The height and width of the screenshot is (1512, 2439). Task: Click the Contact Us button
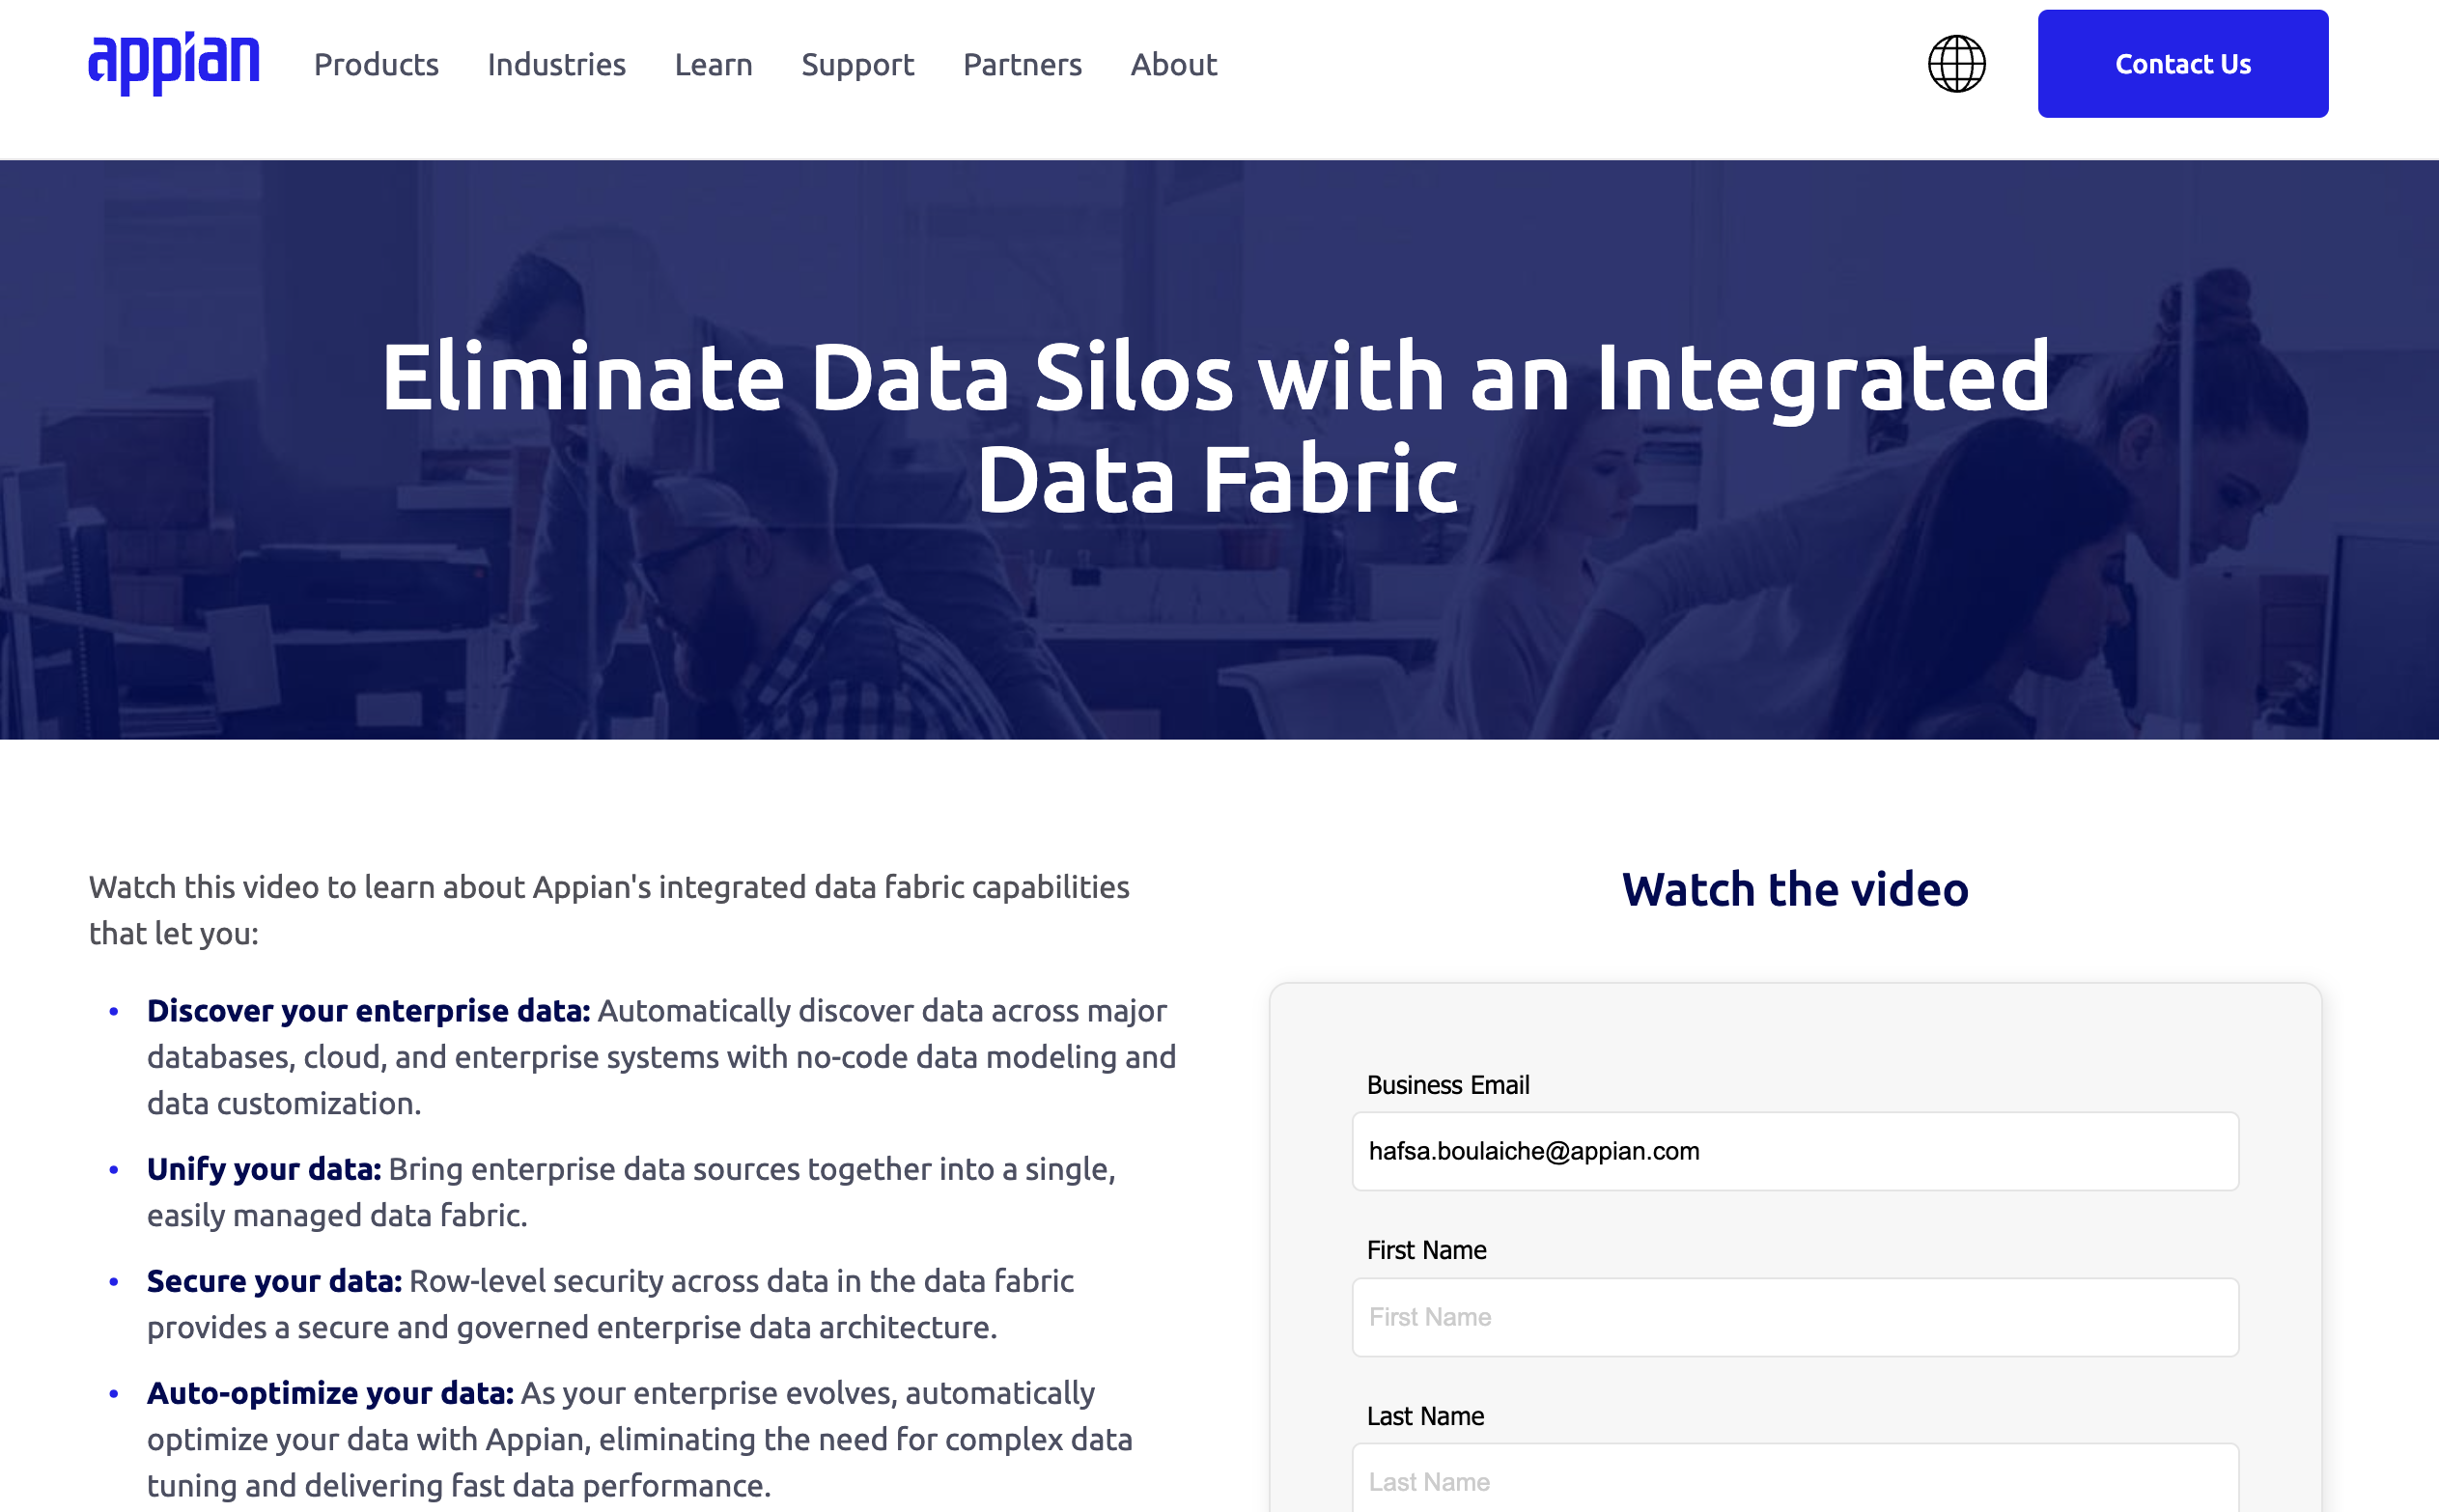point(2182,64)
